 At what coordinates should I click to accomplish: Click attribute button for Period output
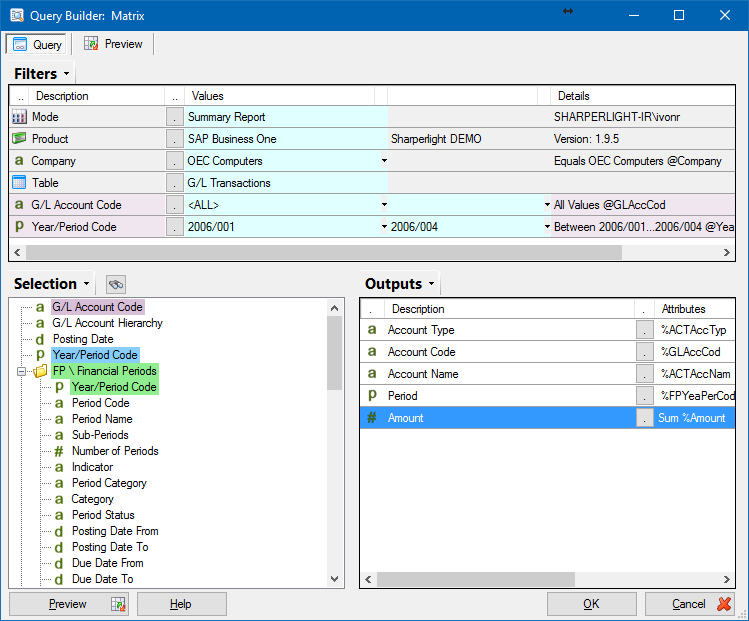pyautogui.click(x=644, y=396)
